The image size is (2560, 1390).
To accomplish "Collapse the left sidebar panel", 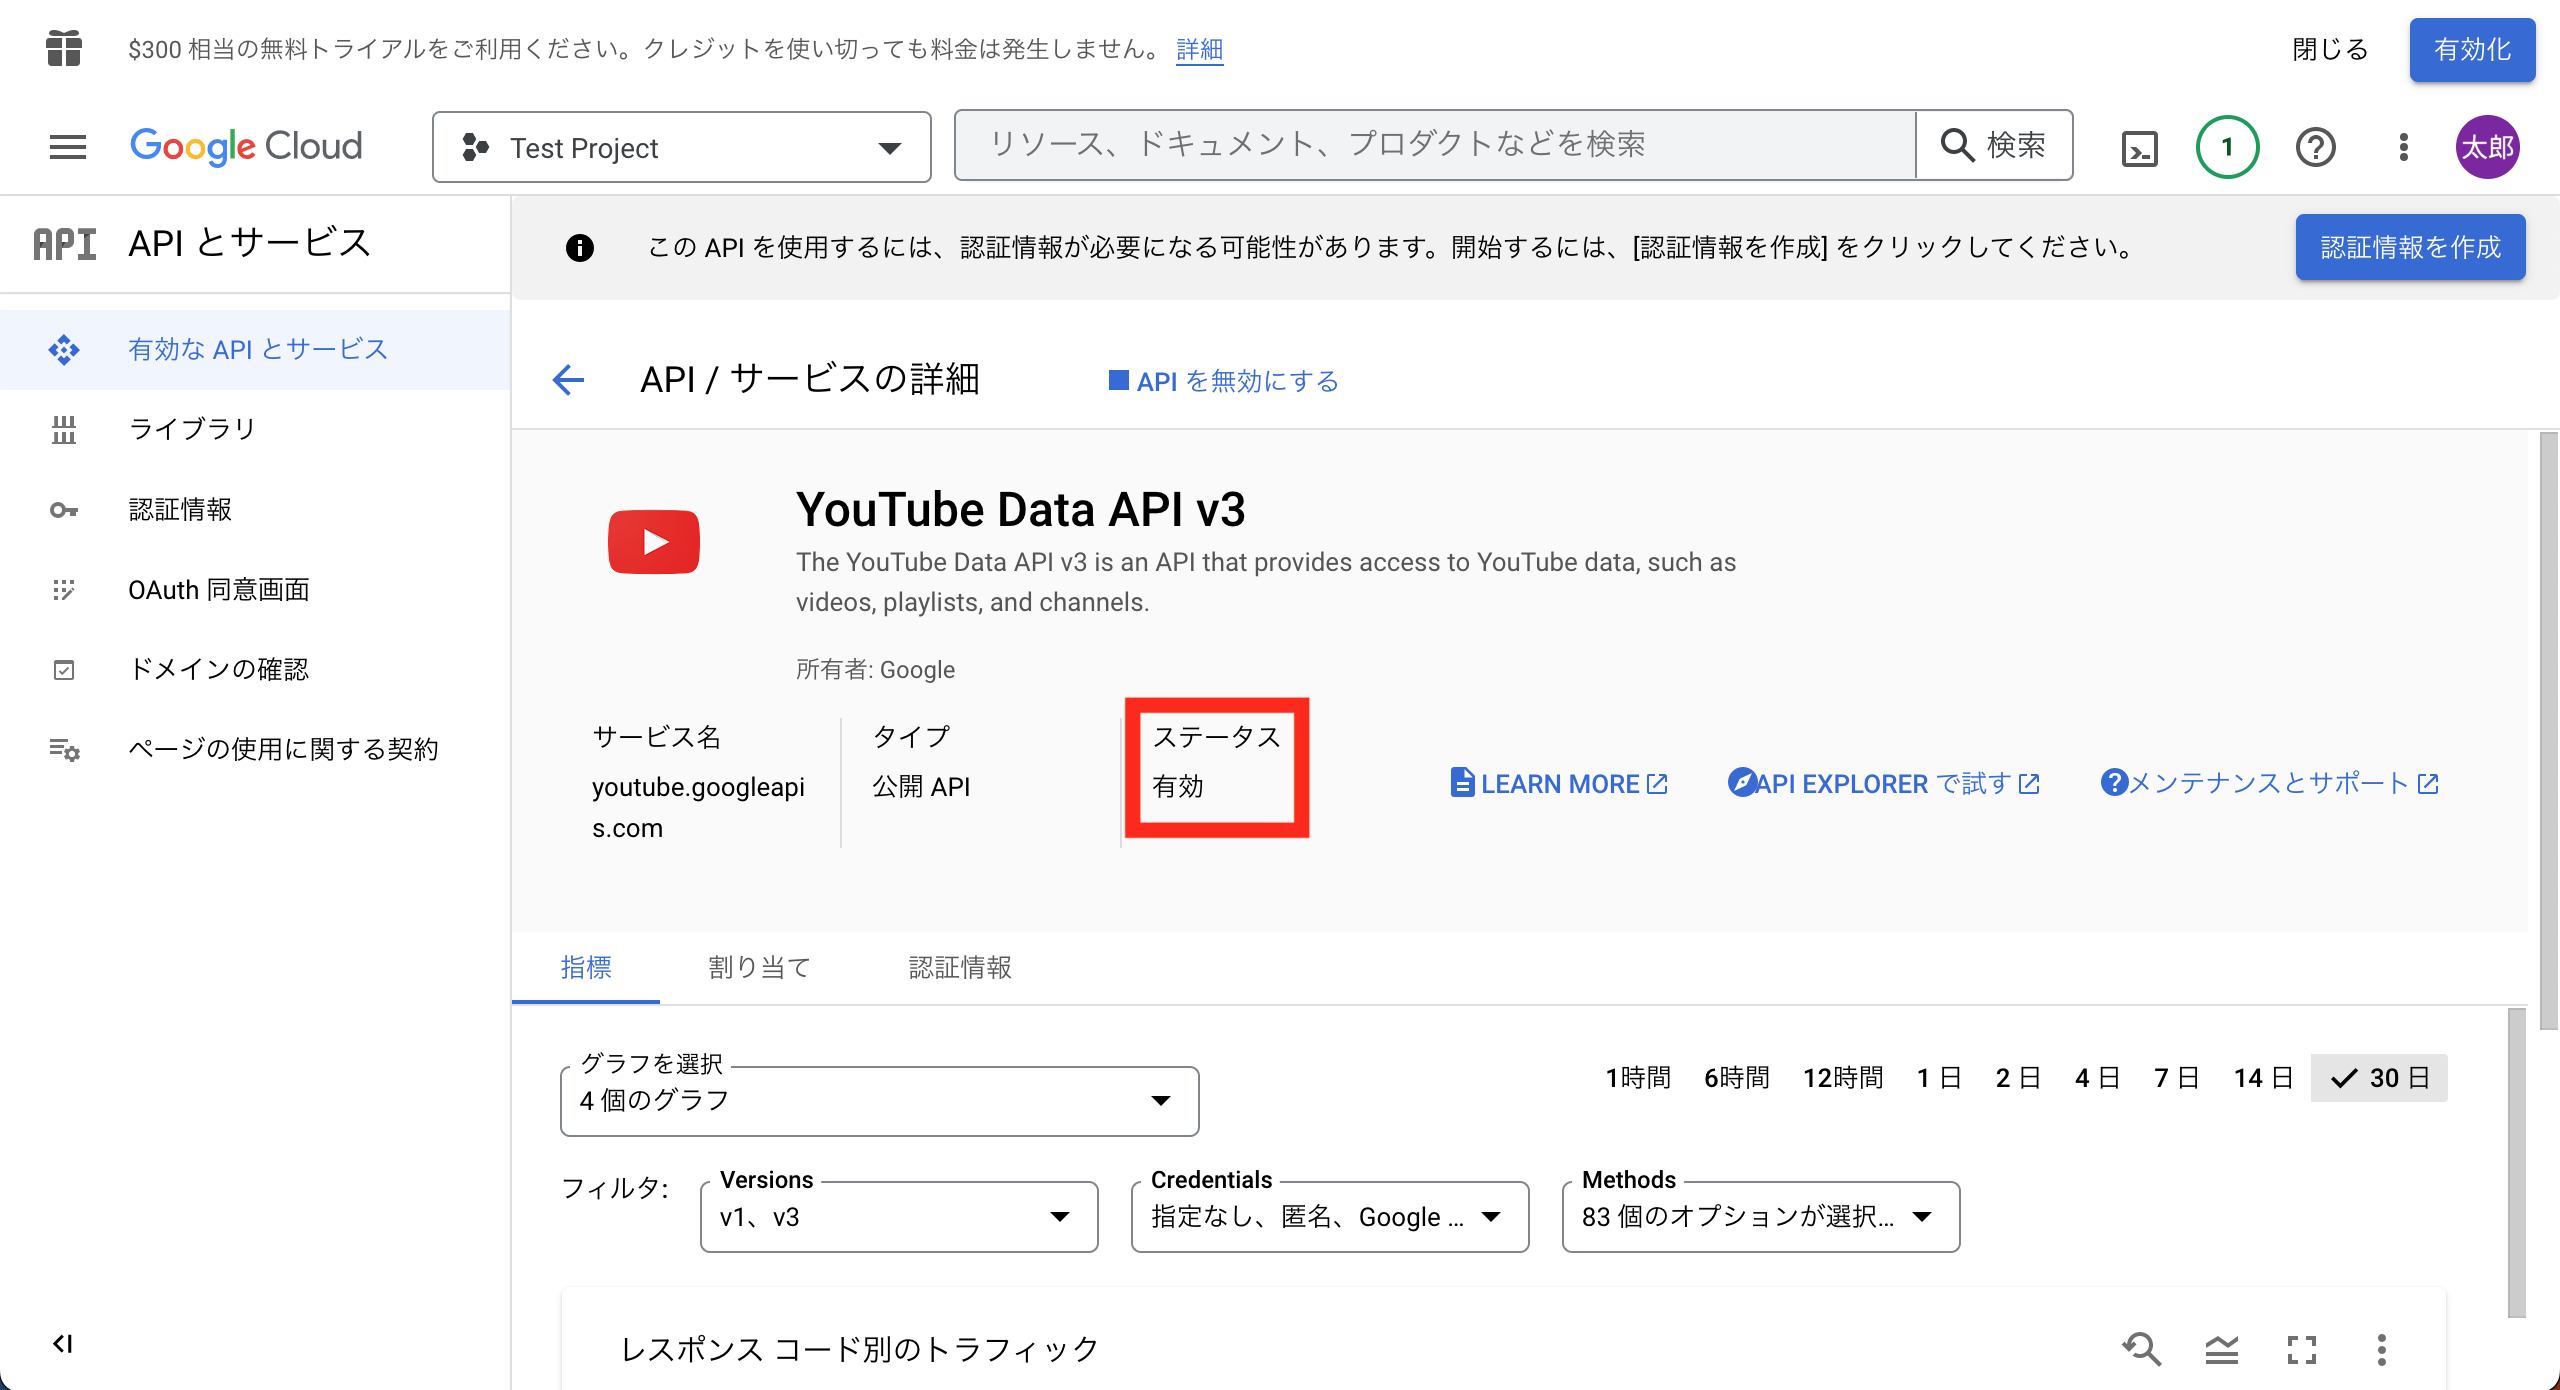I will [x=63, y=1344].
